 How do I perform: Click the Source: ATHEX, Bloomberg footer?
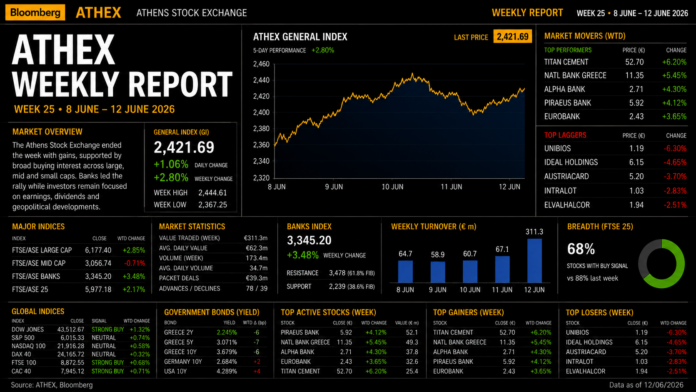point(52,385)
